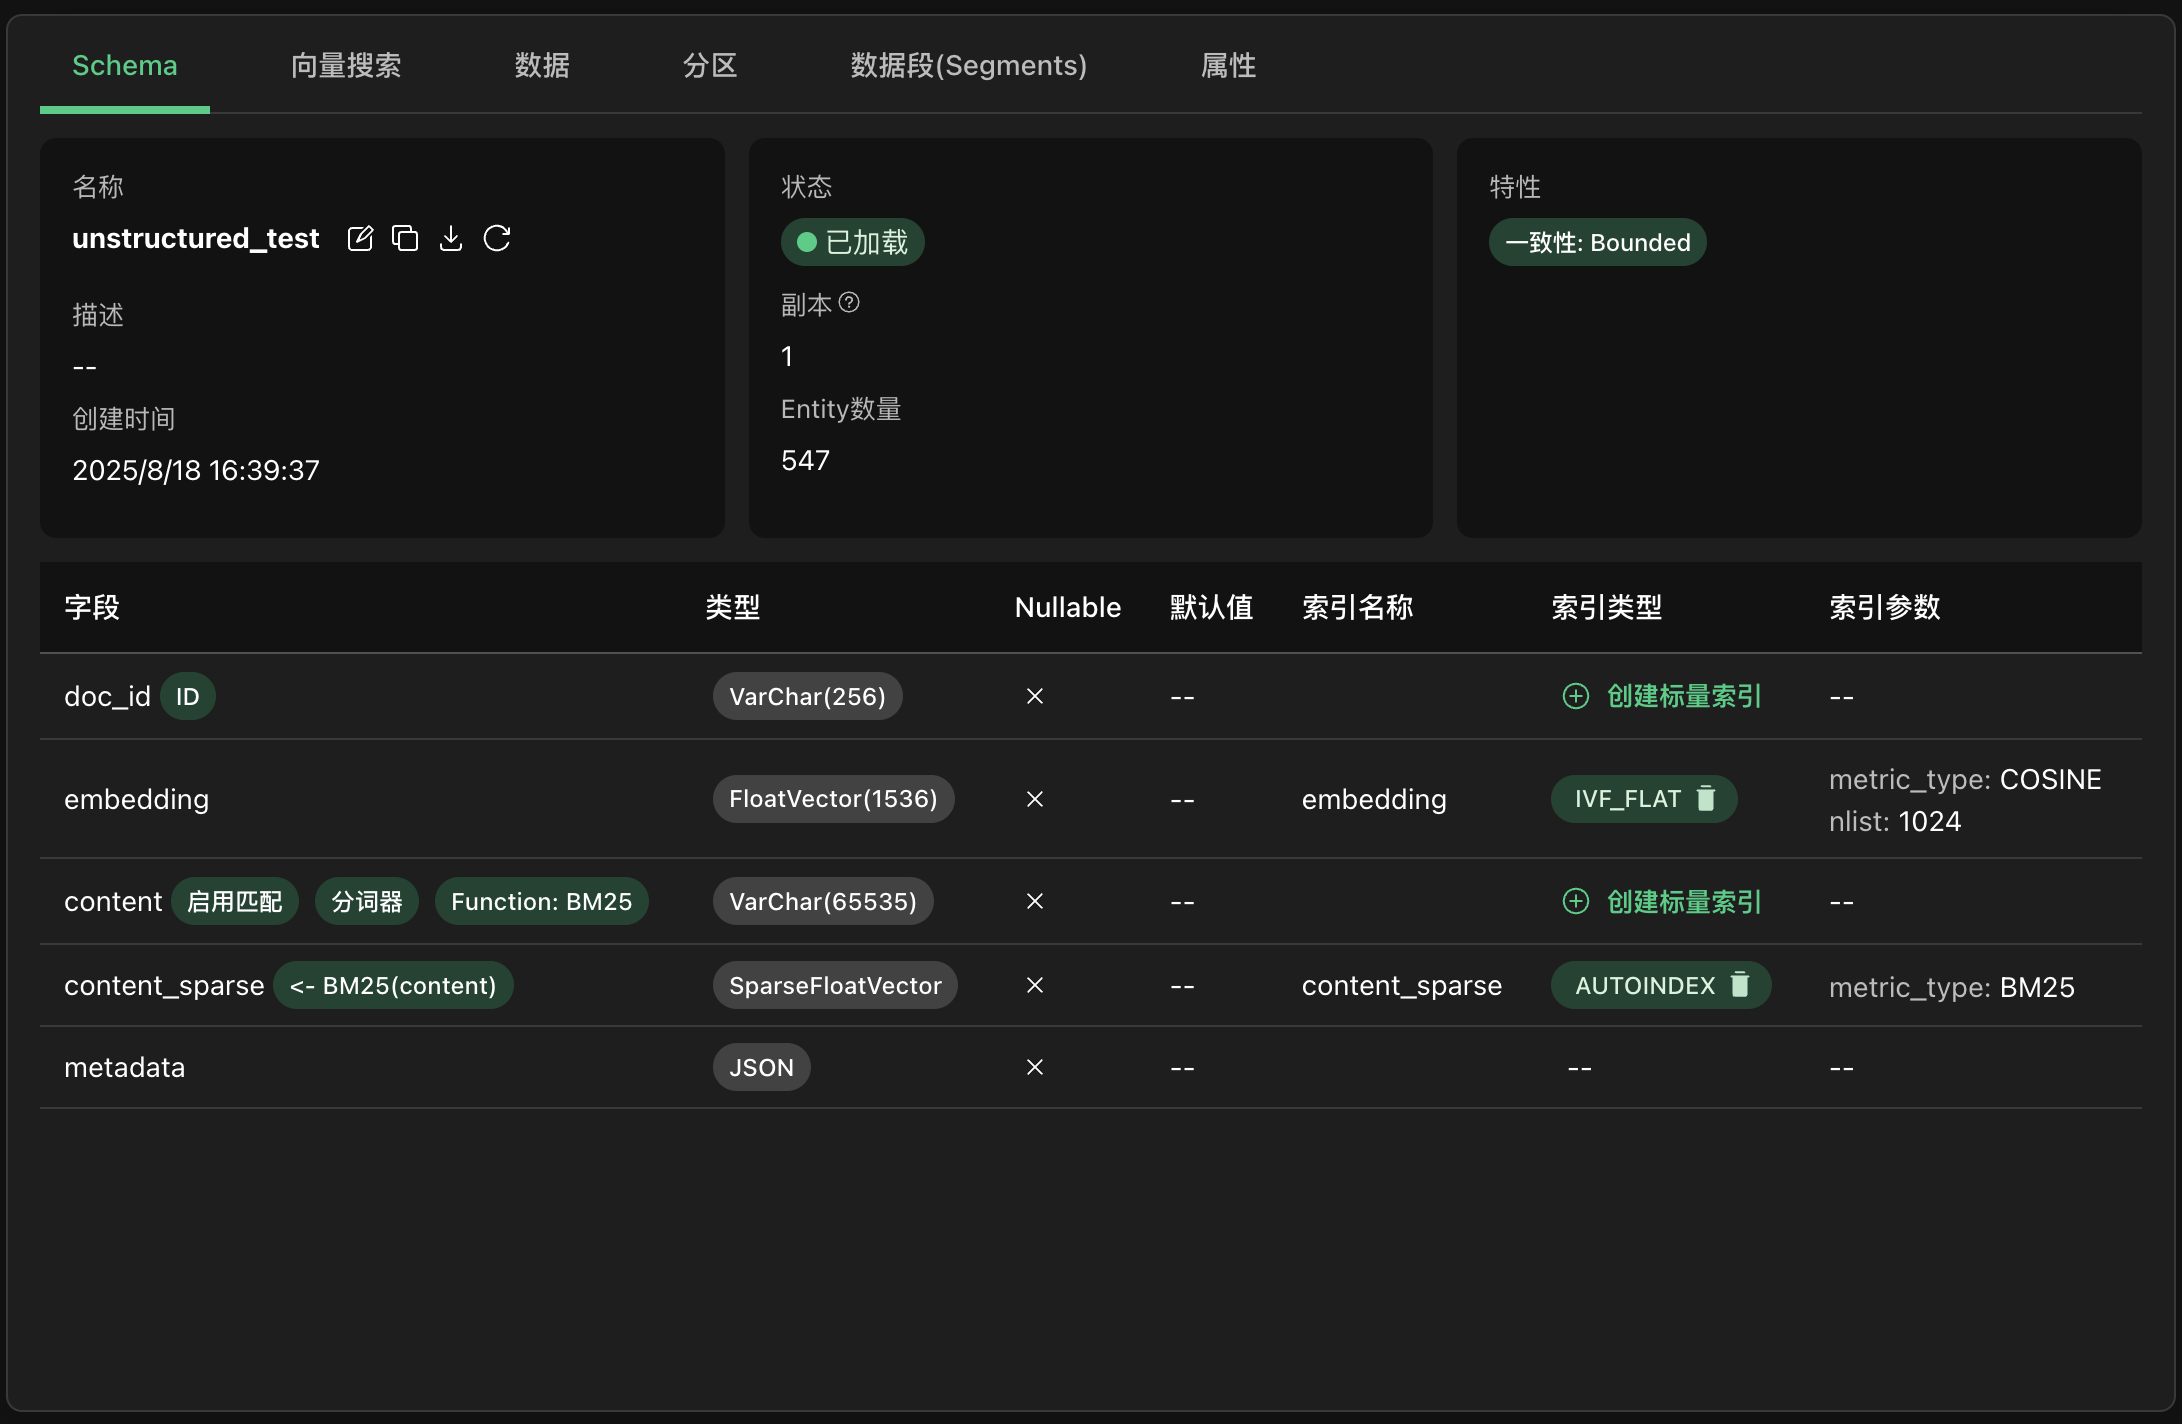Open the 数据 tab
This screenshot has width=2182, height=1424.
click(x=542, y=66)
